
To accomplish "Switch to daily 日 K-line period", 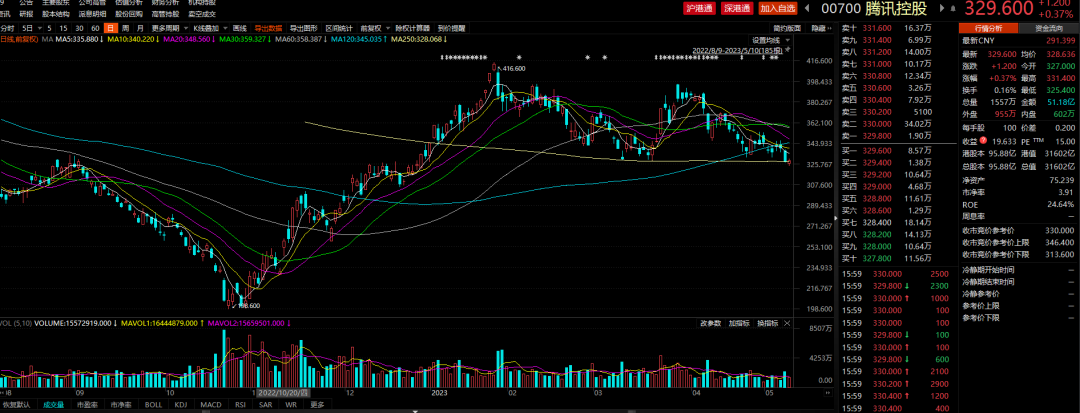I will coord(110,28).
